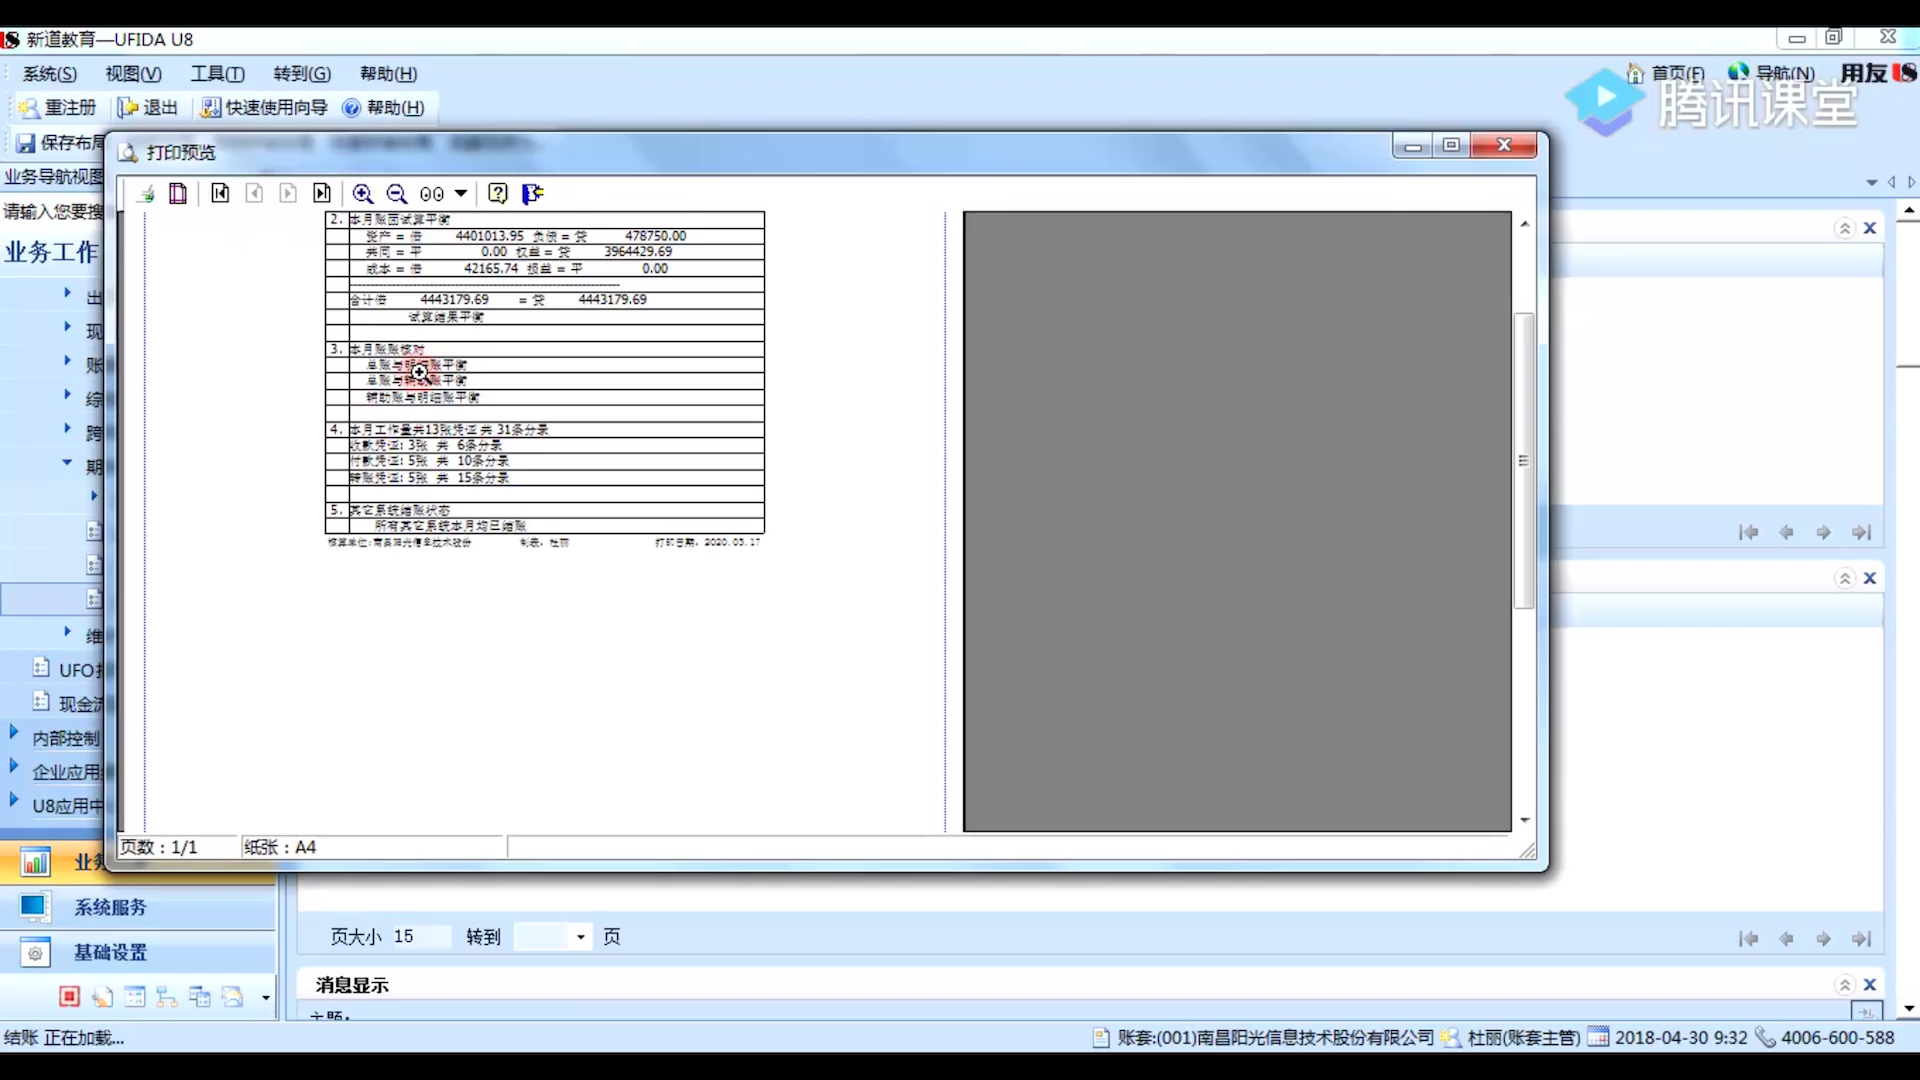Close the 打印预览 window
Image resolution: width=1920 pixels, height=1080 pixels.
pyautogui.click(x=1504, y=146)
